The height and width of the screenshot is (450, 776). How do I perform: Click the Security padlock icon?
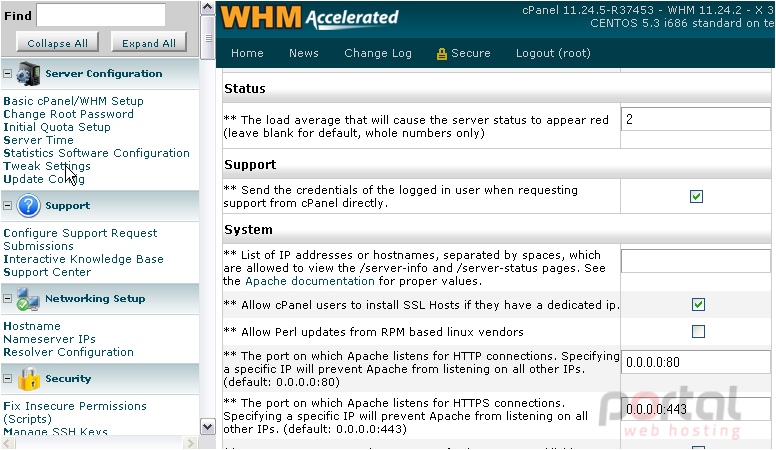[x=29, y=379]
